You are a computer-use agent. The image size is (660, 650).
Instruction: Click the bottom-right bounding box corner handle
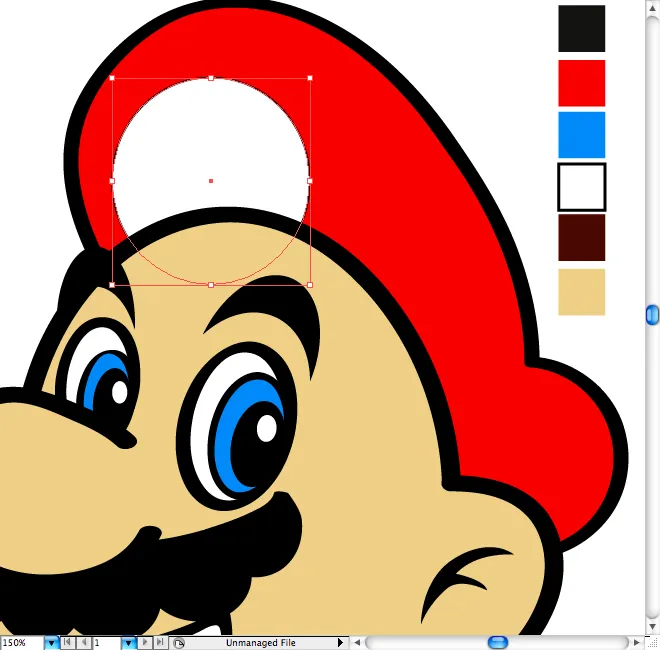tap(310, 285)
